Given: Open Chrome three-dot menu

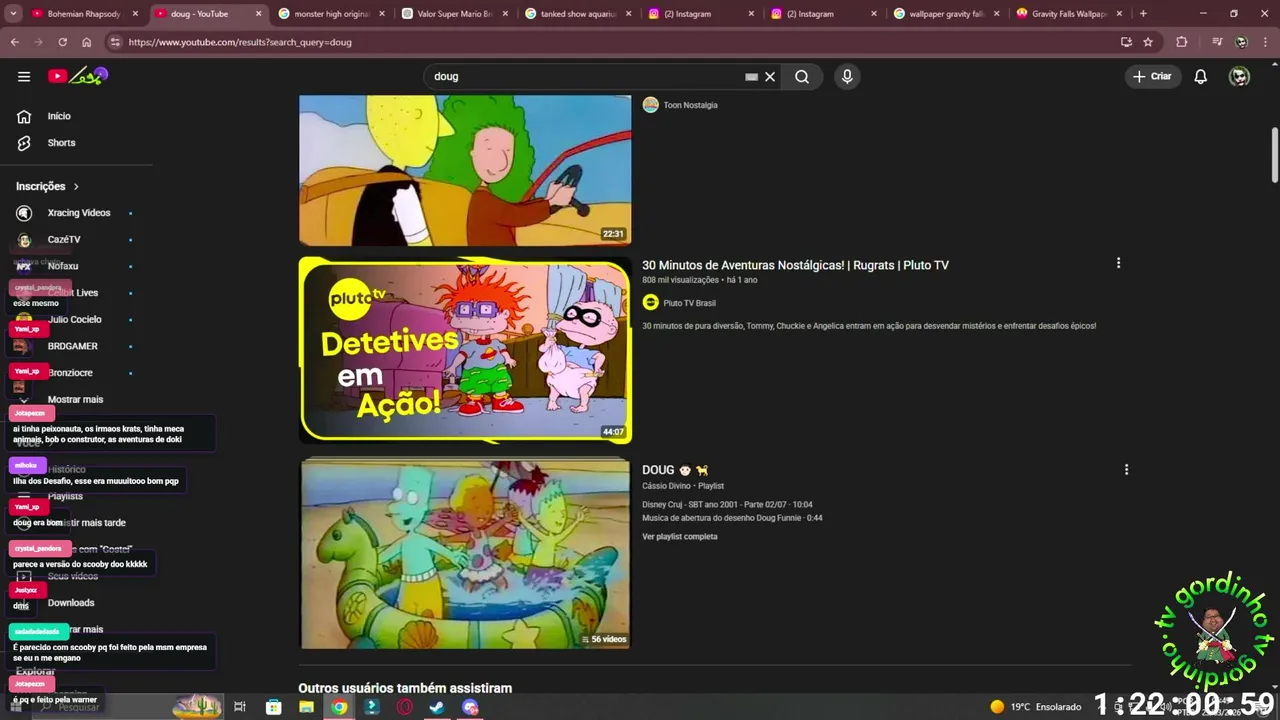Looking at the screenshot, I should tap(1265, 42).
